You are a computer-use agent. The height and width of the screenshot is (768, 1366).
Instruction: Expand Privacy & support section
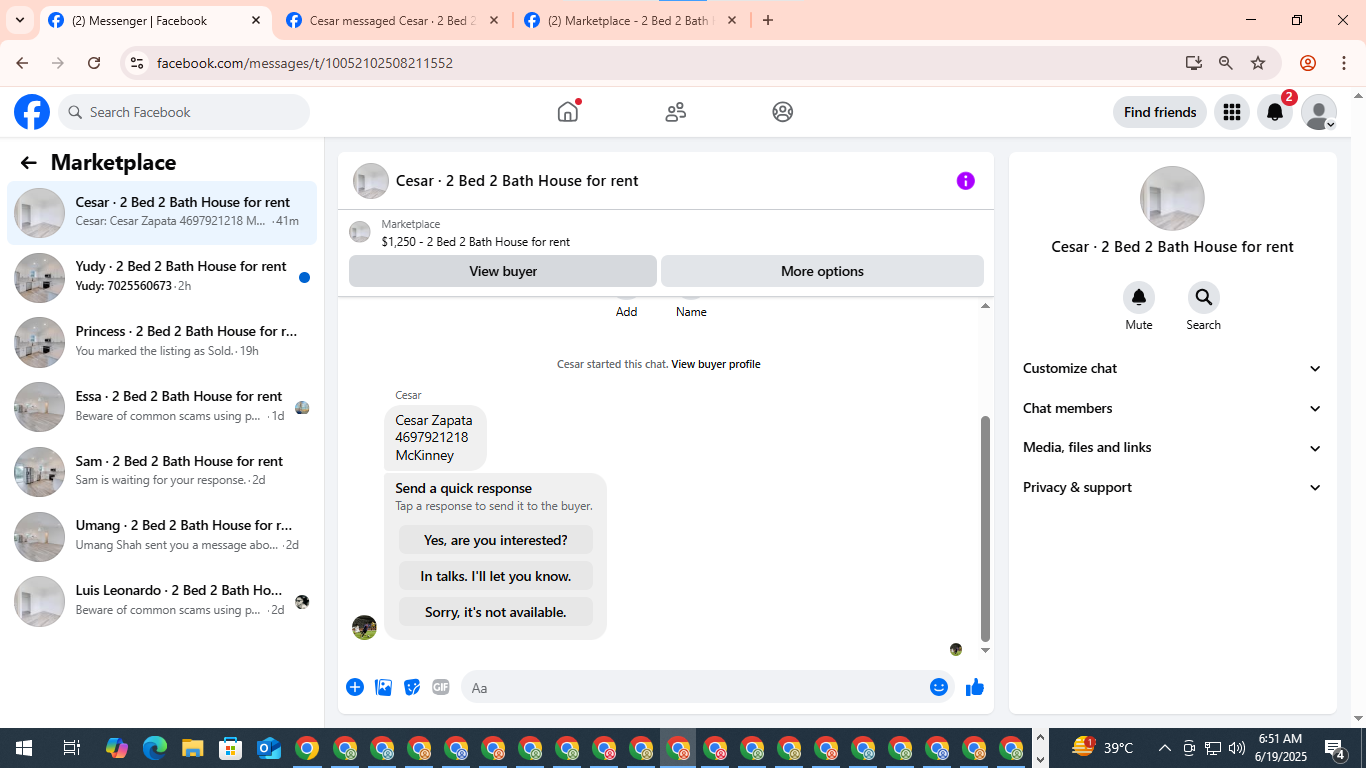(1173, 488)
